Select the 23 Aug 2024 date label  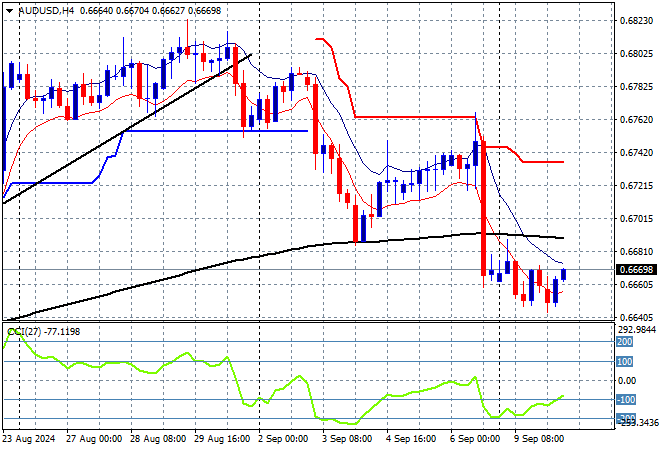tap(29, 439)
